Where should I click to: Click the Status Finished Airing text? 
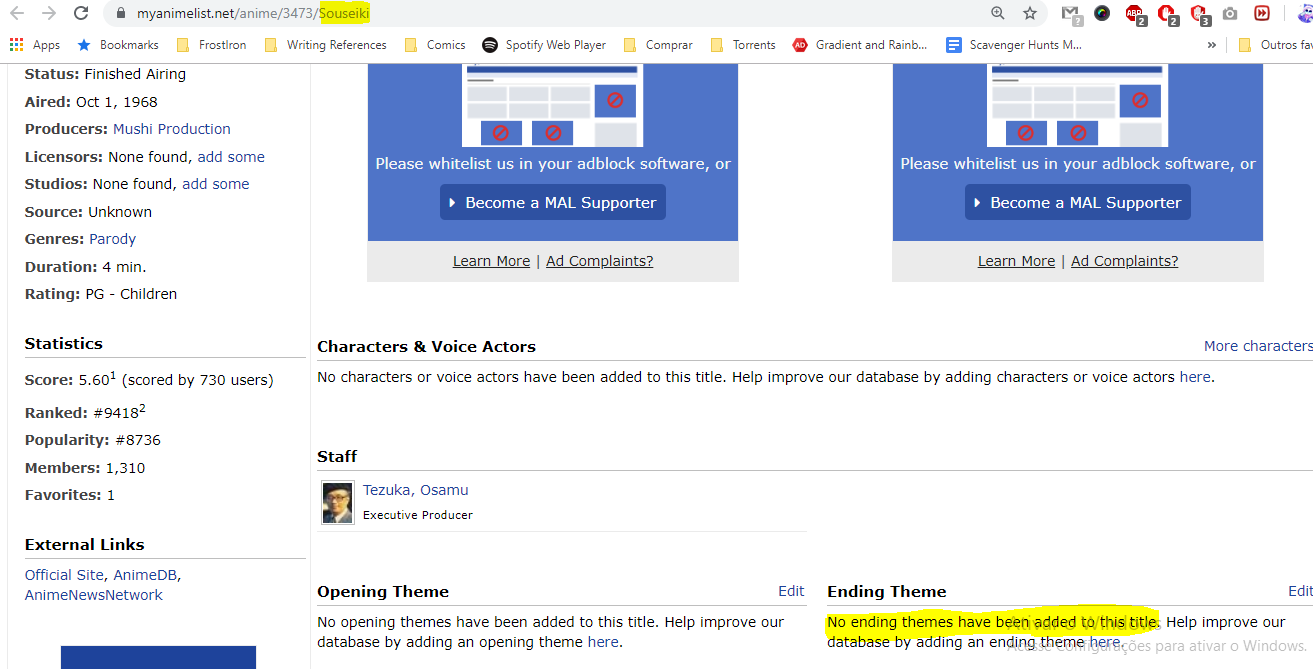click(105, 74)
